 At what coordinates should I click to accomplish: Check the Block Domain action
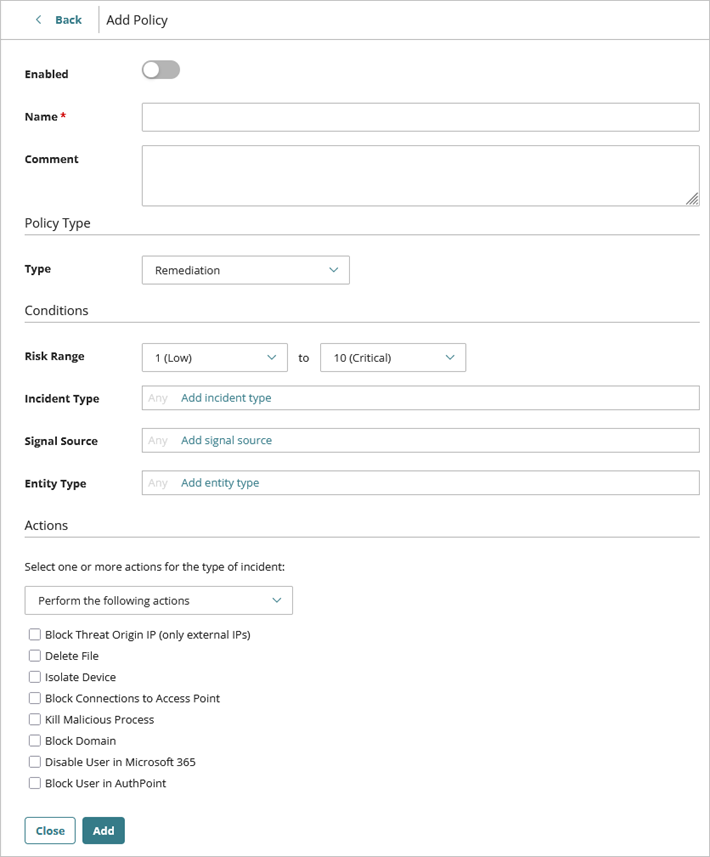(x=34, y=740)
